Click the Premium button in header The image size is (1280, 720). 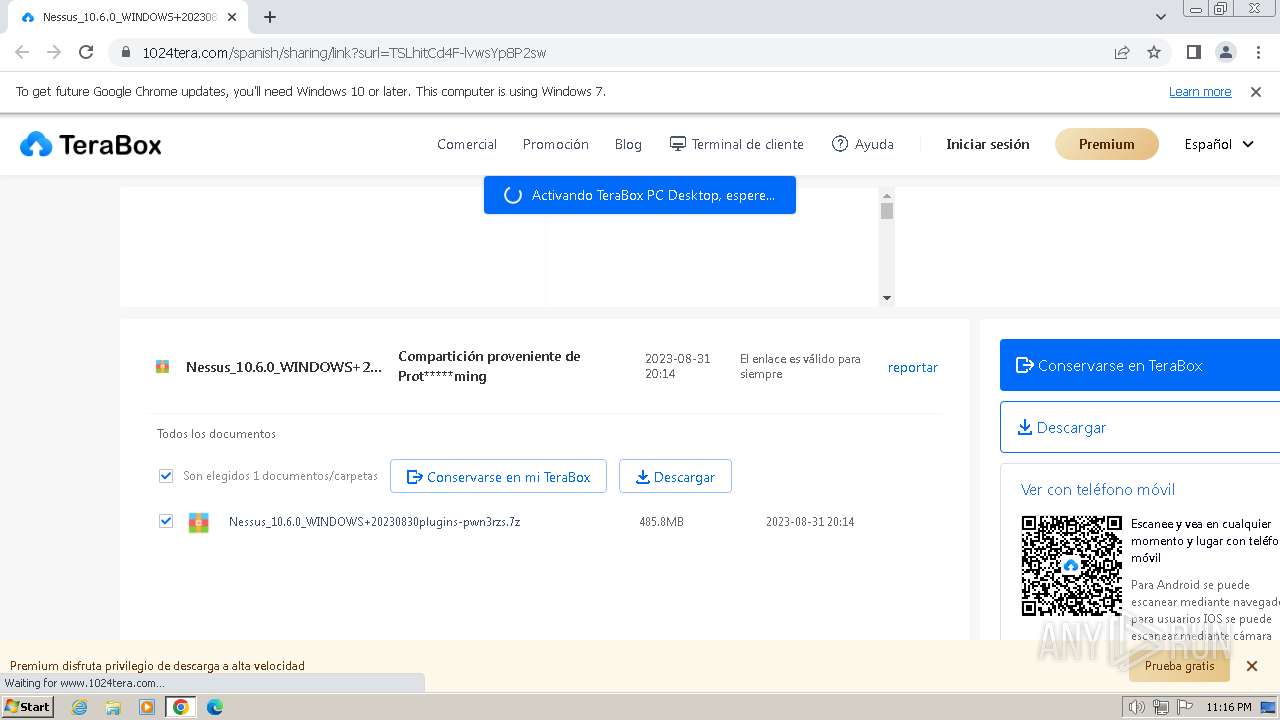pos(1107,144)
